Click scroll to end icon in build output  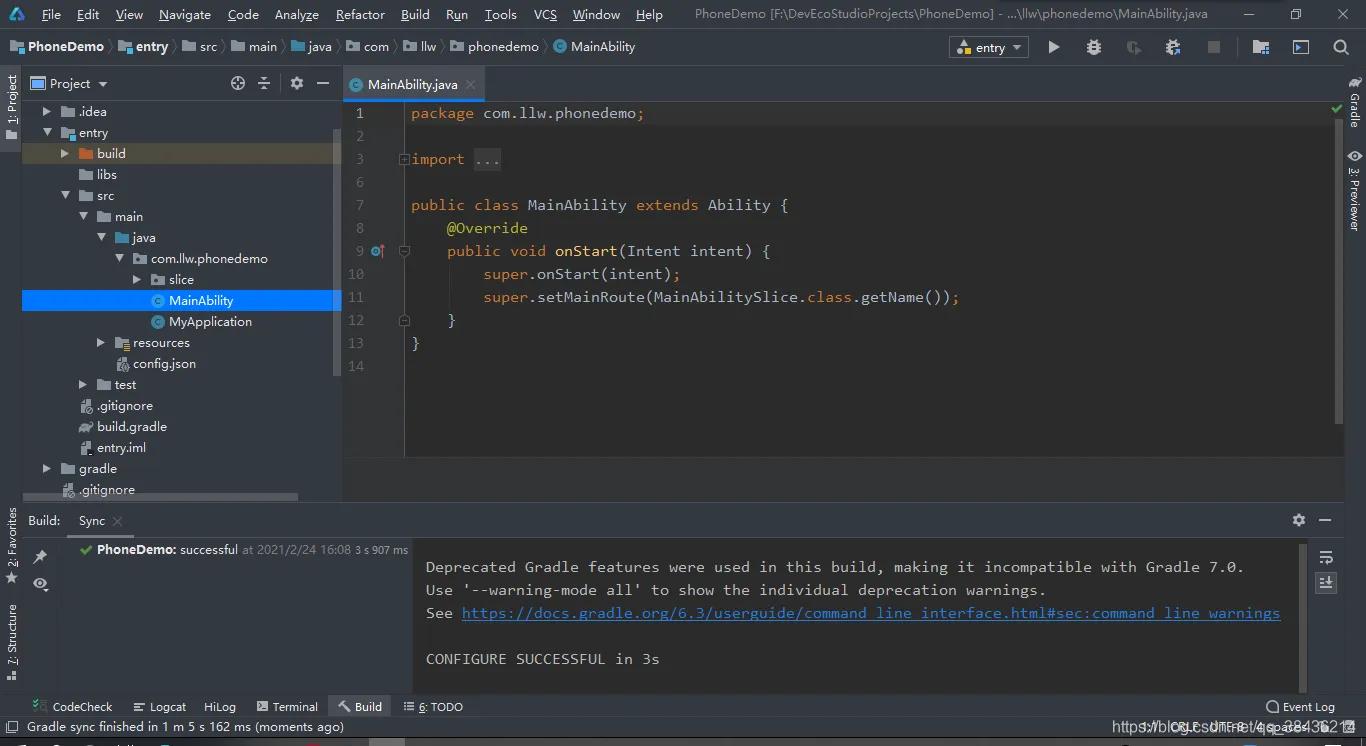pos(1326,582)
